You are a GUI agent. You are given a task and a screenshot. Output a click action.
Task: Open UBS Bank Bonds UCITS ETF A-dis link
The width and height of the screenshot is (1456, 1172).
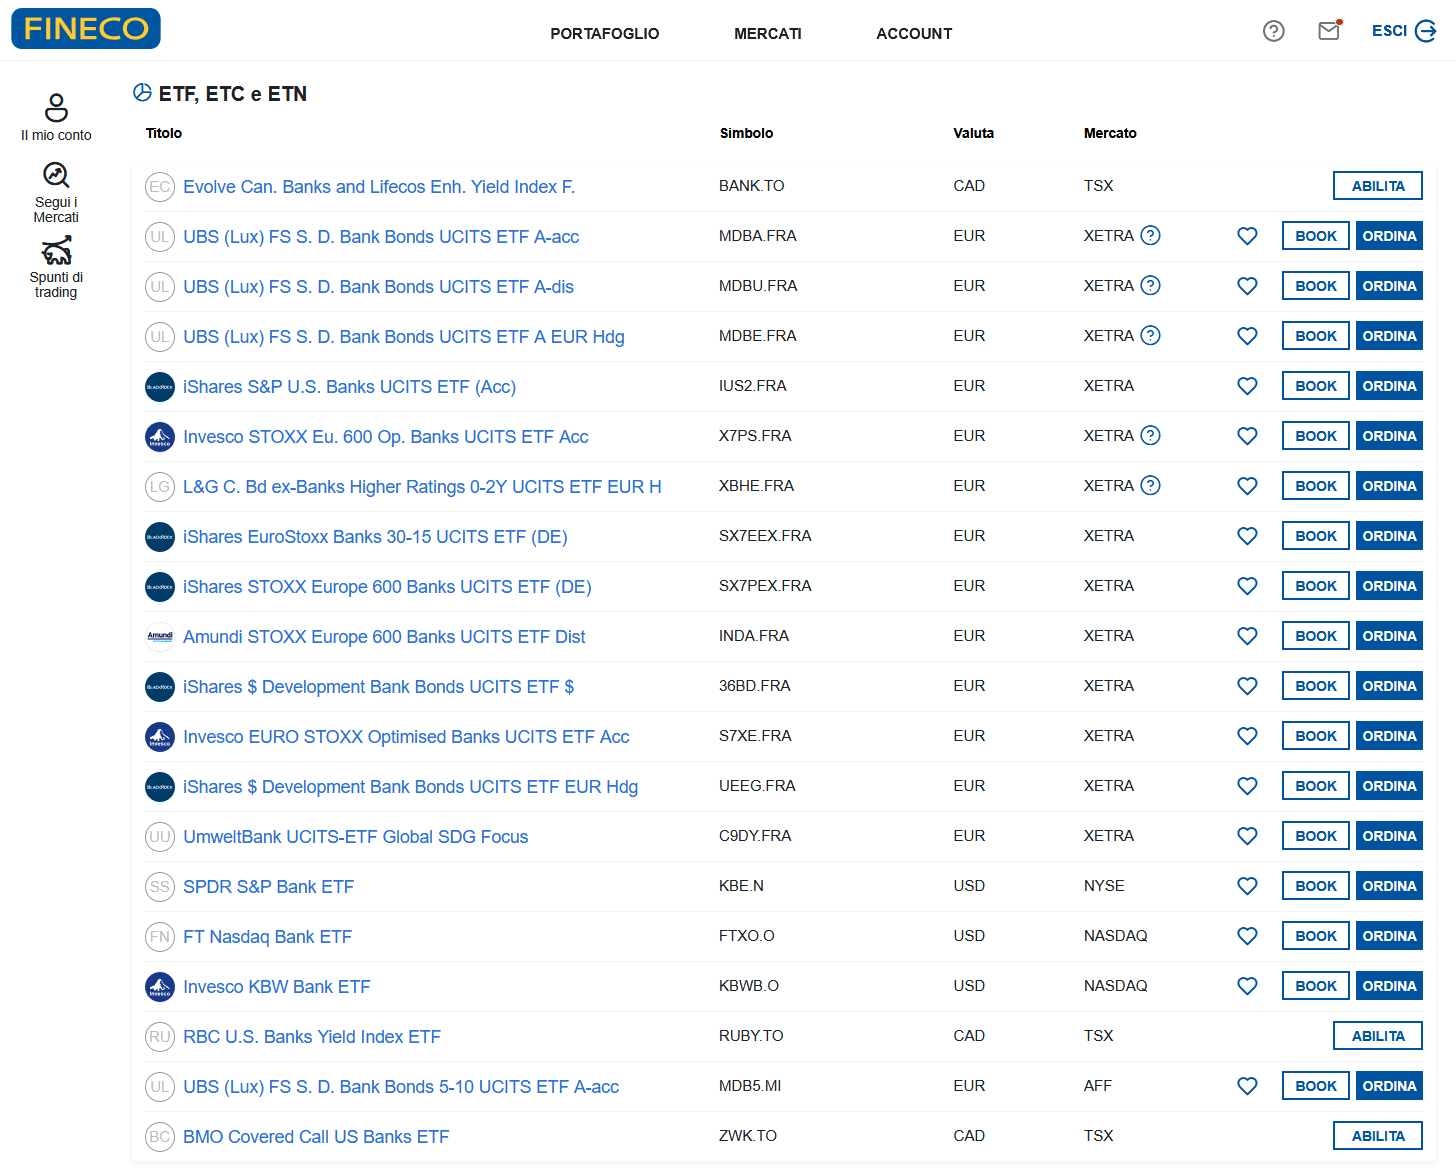378,287
